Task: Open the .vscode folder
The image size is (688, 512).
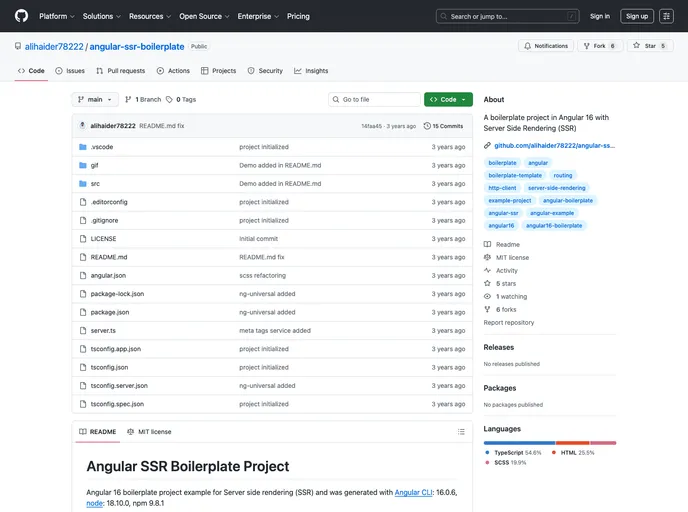Action: pos(102,147)
